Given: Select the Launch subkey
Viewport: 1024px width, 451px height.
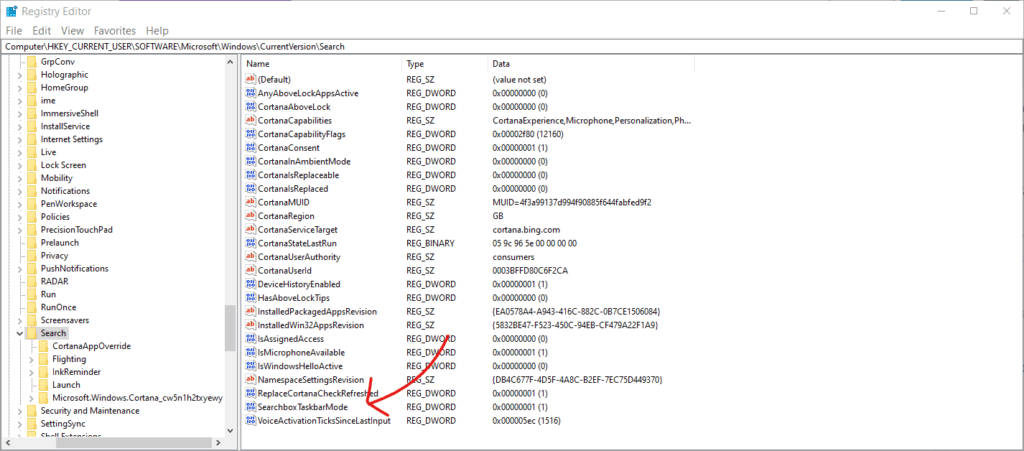Looking at the screenshot, I should pos(66,385).
